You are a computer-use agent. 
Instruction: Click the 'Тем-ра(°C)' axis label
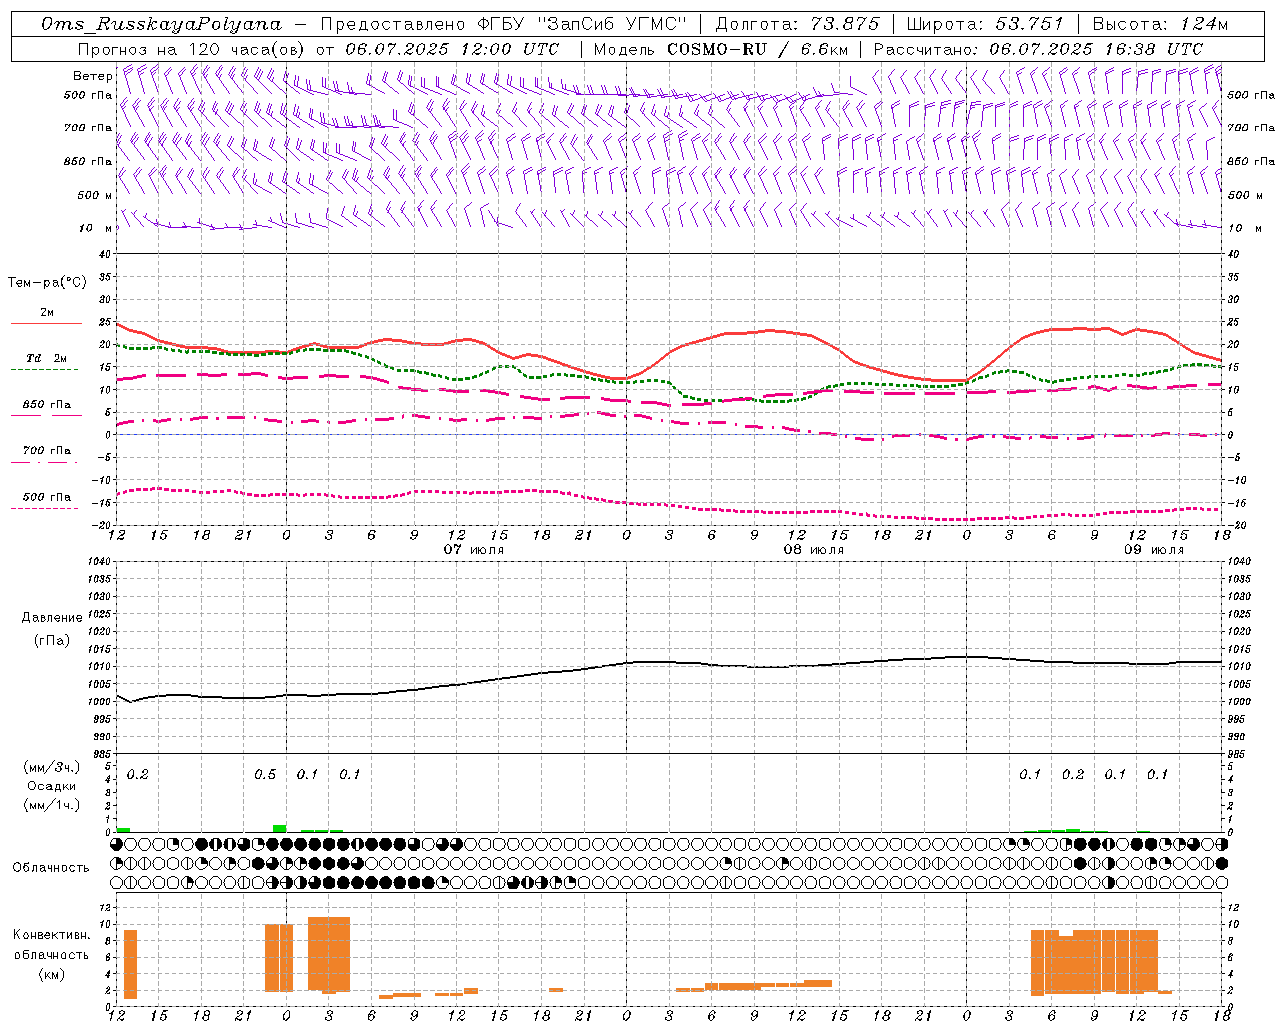(x=47, y=283)
